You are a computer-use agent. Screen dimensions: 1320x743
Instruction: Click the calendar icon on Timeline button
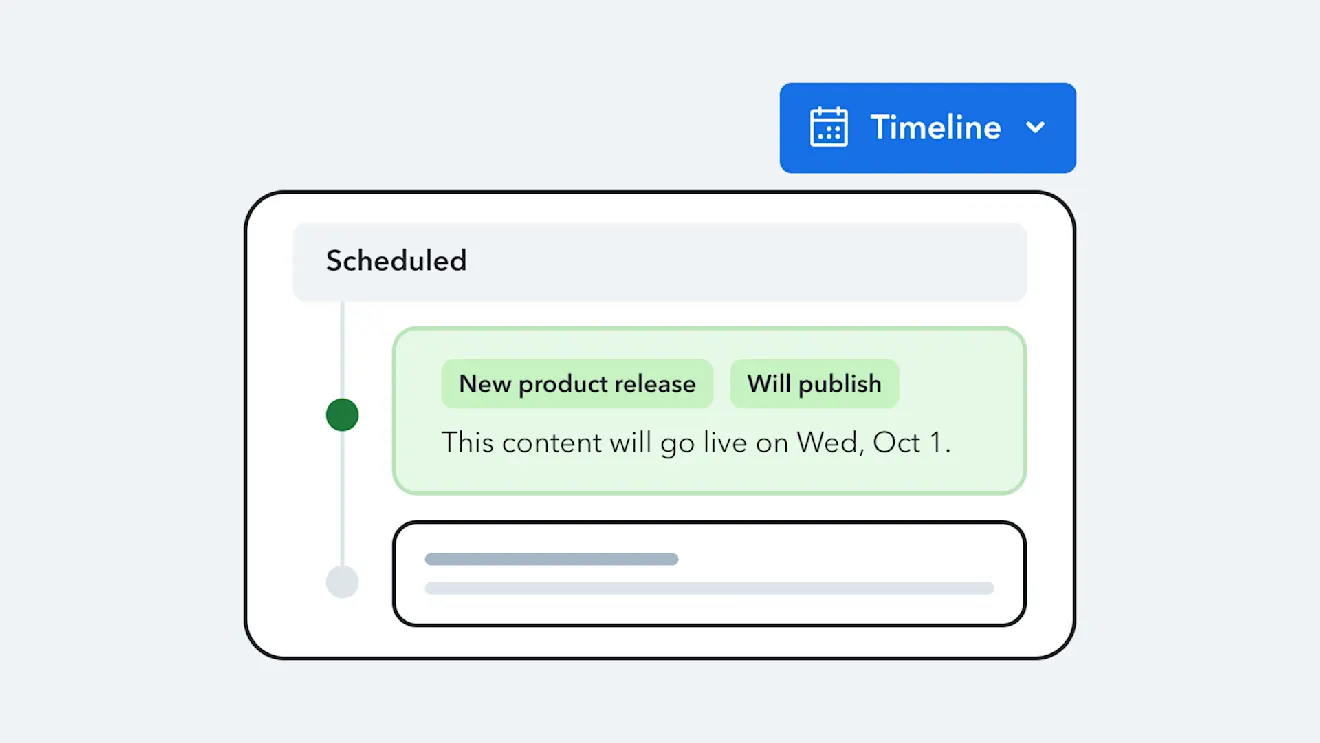tap(828, 128)
